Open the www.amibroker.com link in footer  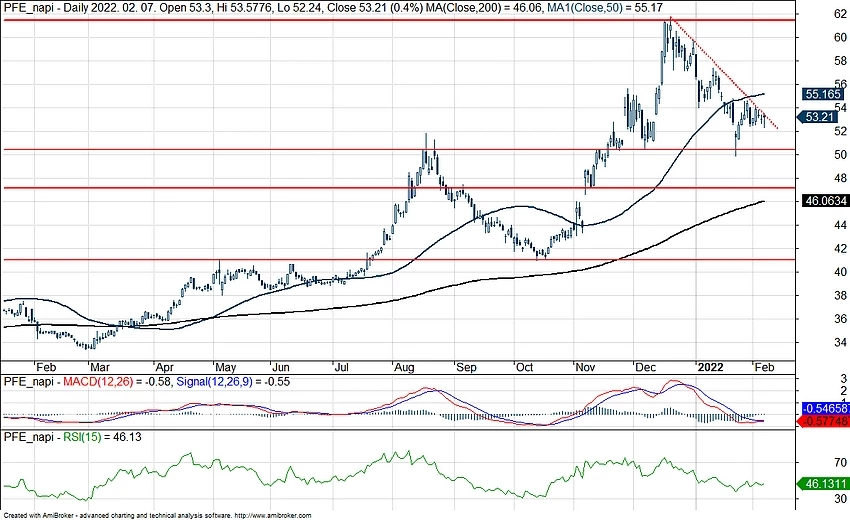click(273, 516)
